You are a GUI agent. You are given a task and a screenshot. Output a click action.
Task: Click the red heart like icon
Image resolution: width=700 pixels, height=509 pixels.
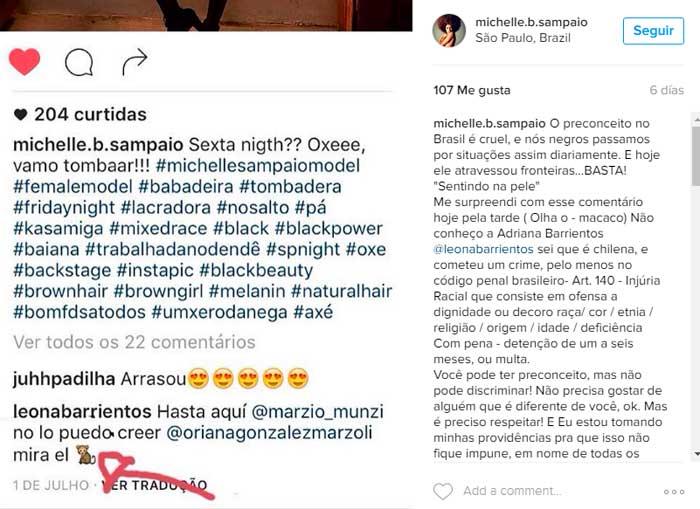click(x=25, y=62)
